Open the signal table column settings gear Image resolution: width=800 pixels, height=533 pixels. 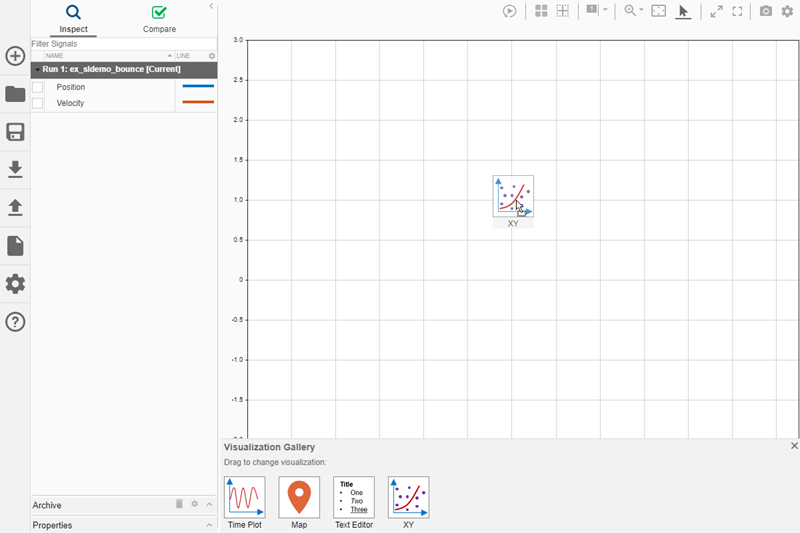212,56
